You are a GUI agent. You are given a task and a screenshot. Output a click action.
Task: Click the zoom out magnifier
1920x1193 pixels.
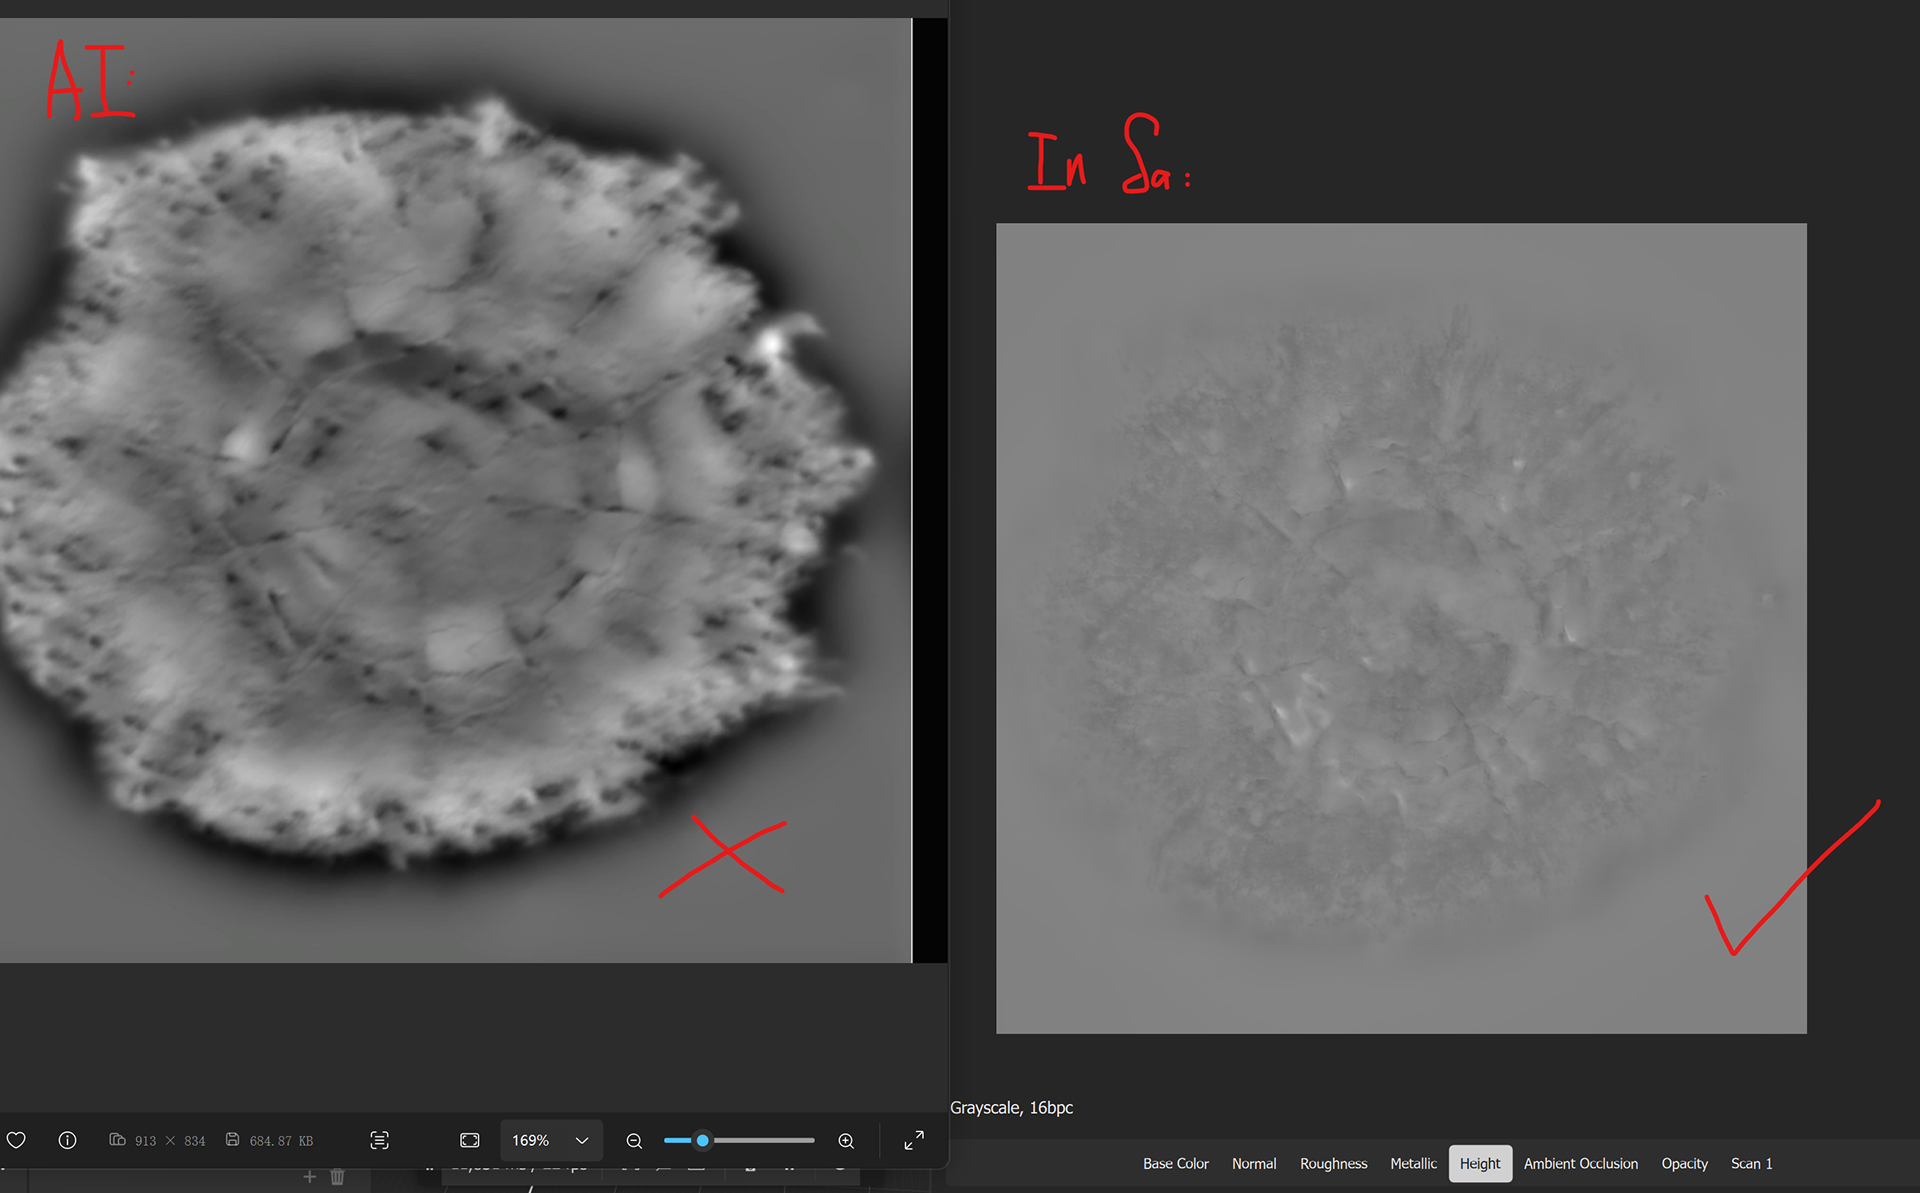point(634,1140)
